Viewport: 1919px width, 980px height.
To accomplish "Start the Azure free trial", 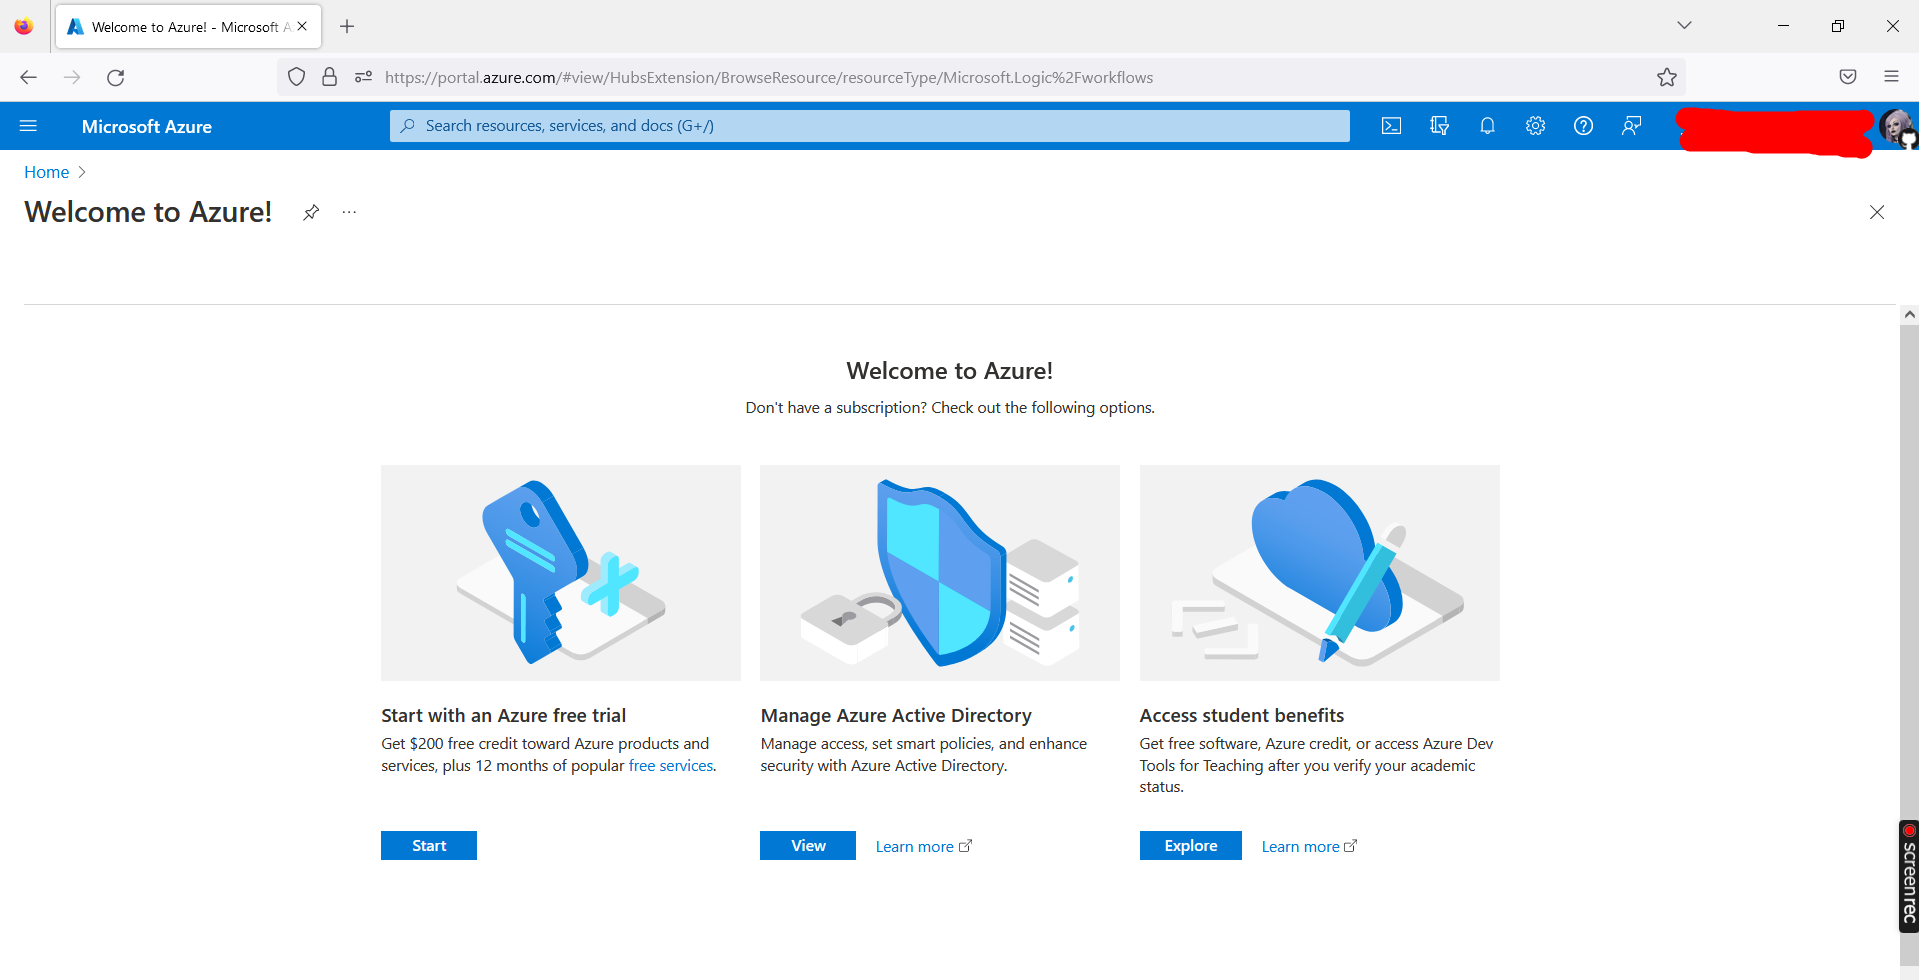I will pyautogui.click(x=428, y=845).
